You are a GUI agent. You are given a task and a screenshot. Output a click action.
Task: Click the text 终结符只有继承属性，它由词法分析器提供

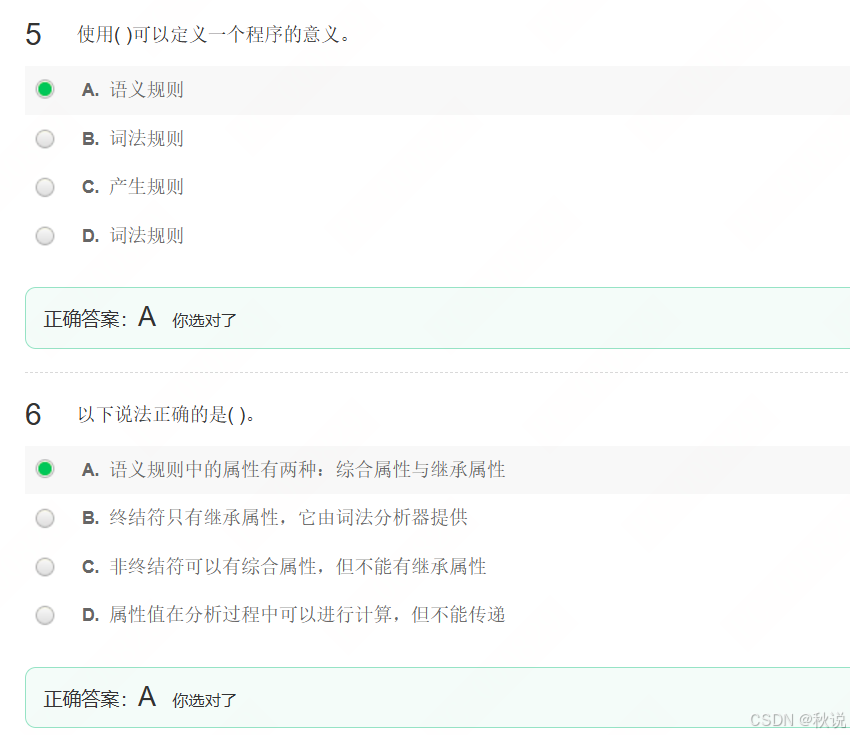(x=288, y=518)
